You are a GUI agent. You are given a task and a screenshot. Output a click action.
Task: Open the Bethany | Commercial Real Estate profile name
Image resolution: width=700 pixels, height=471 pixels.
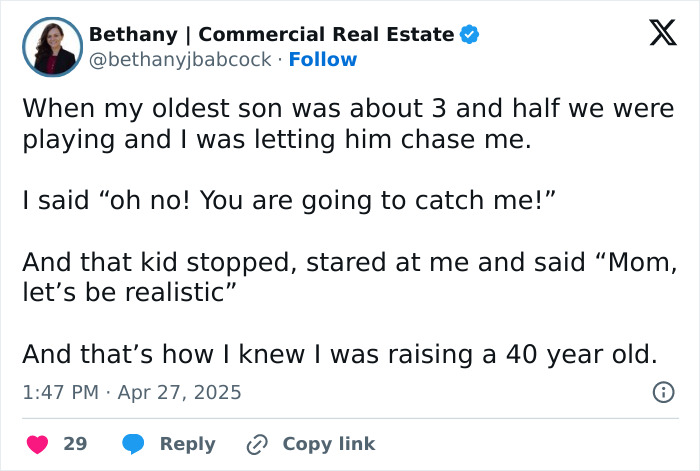coord(271,34)
